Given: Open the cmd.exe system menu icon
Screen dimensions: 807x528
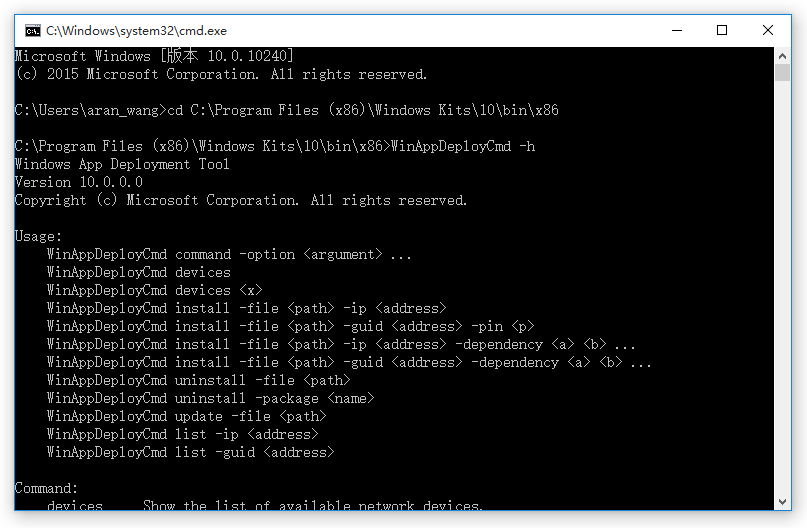Looking at the screenshot, I should coord(32,31).
